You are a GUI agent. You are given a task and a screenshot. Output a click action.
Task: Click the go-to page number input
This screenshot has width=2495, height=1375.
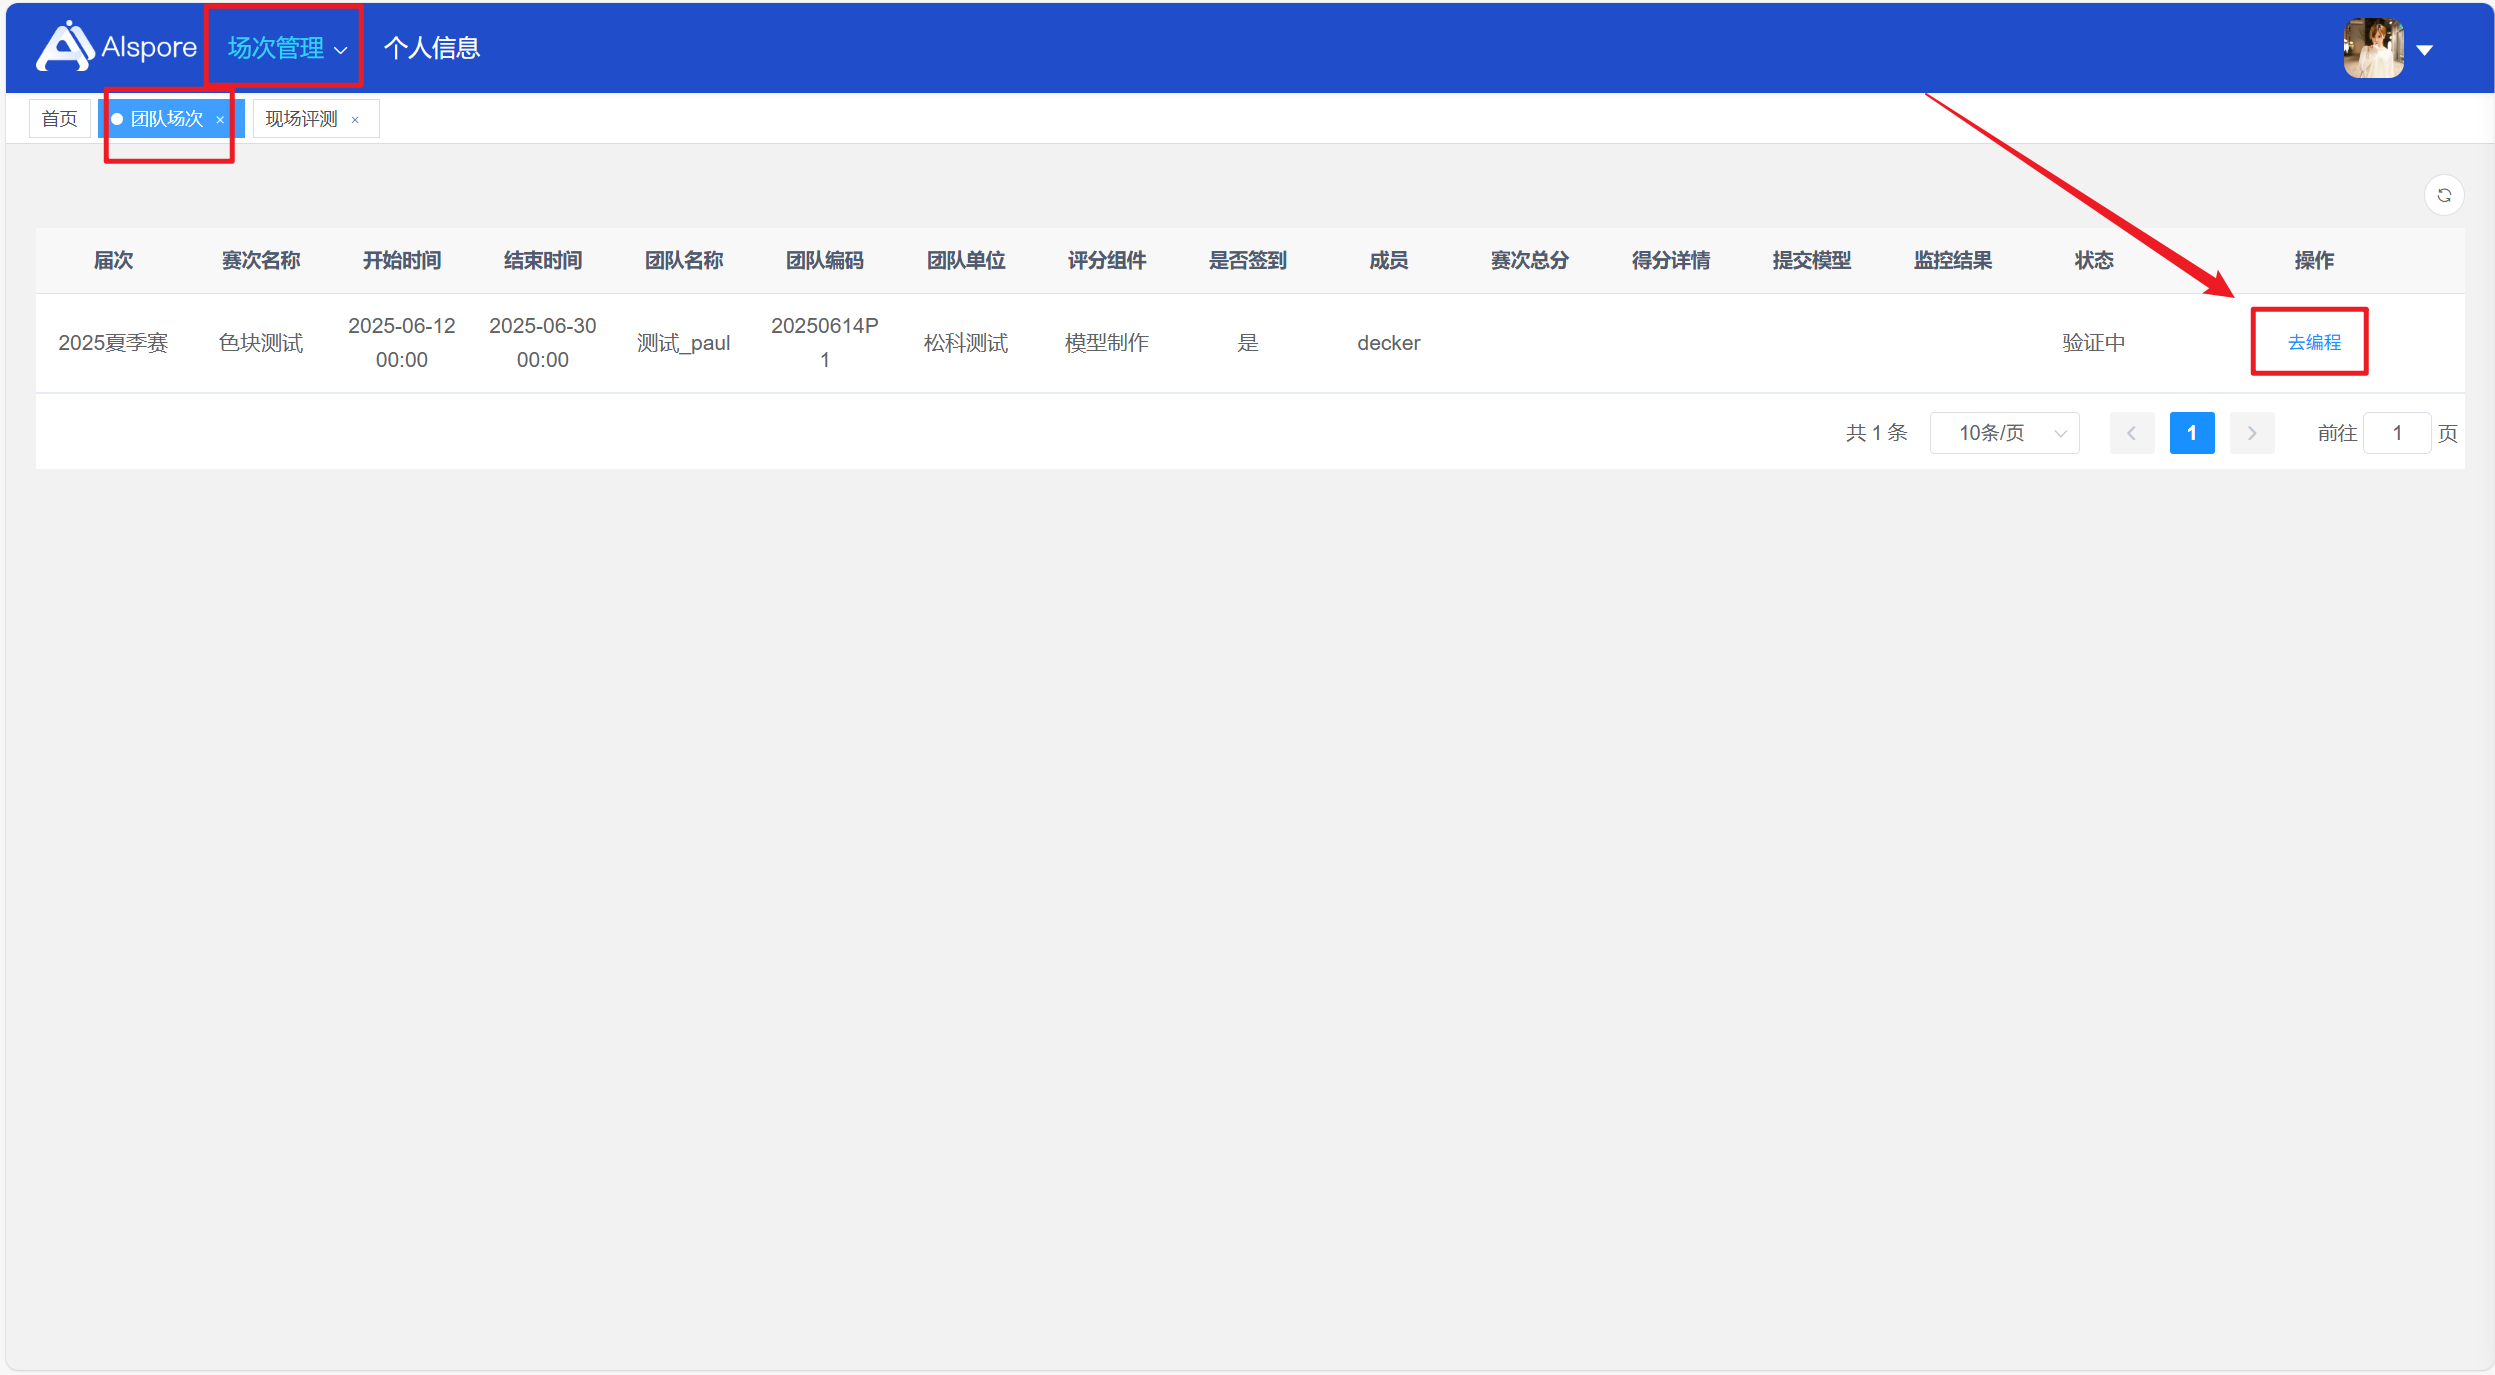coord(2396,433)
